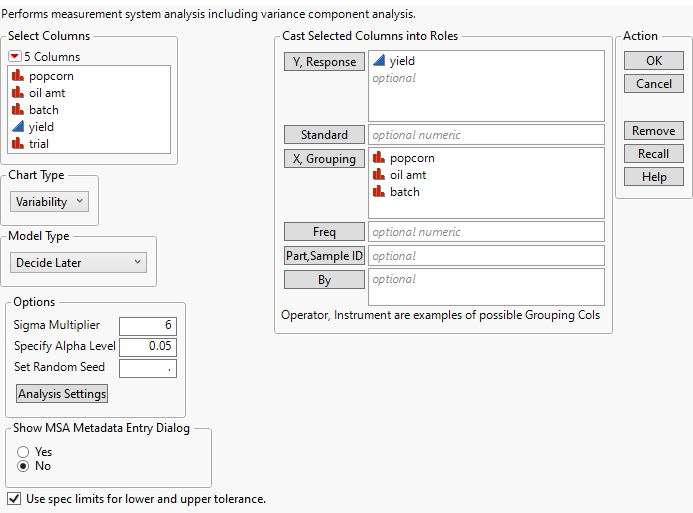Image resolution: width=693 pixels, height=513 pixels.
Task: Click oil amt icon in X, Grouping box
Action: (379, 175)
